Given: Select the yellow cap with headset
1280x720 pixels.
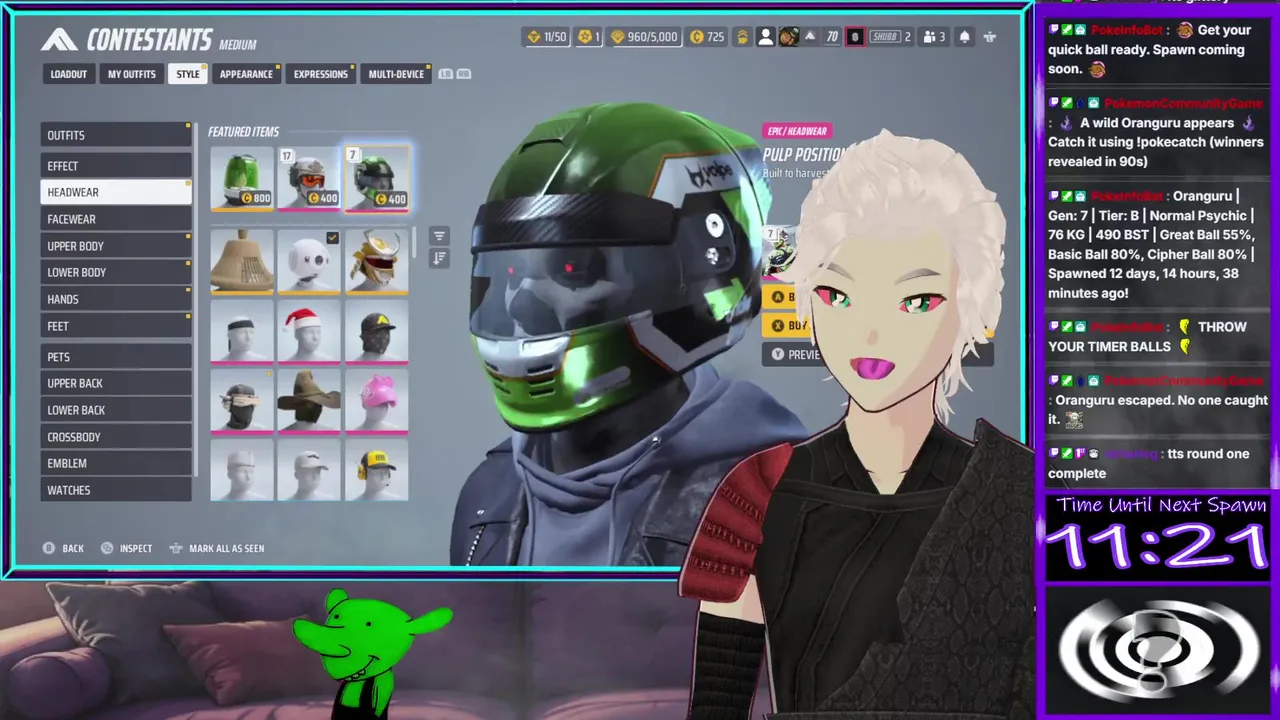Looking at the screenshot, I should (377, 470).
